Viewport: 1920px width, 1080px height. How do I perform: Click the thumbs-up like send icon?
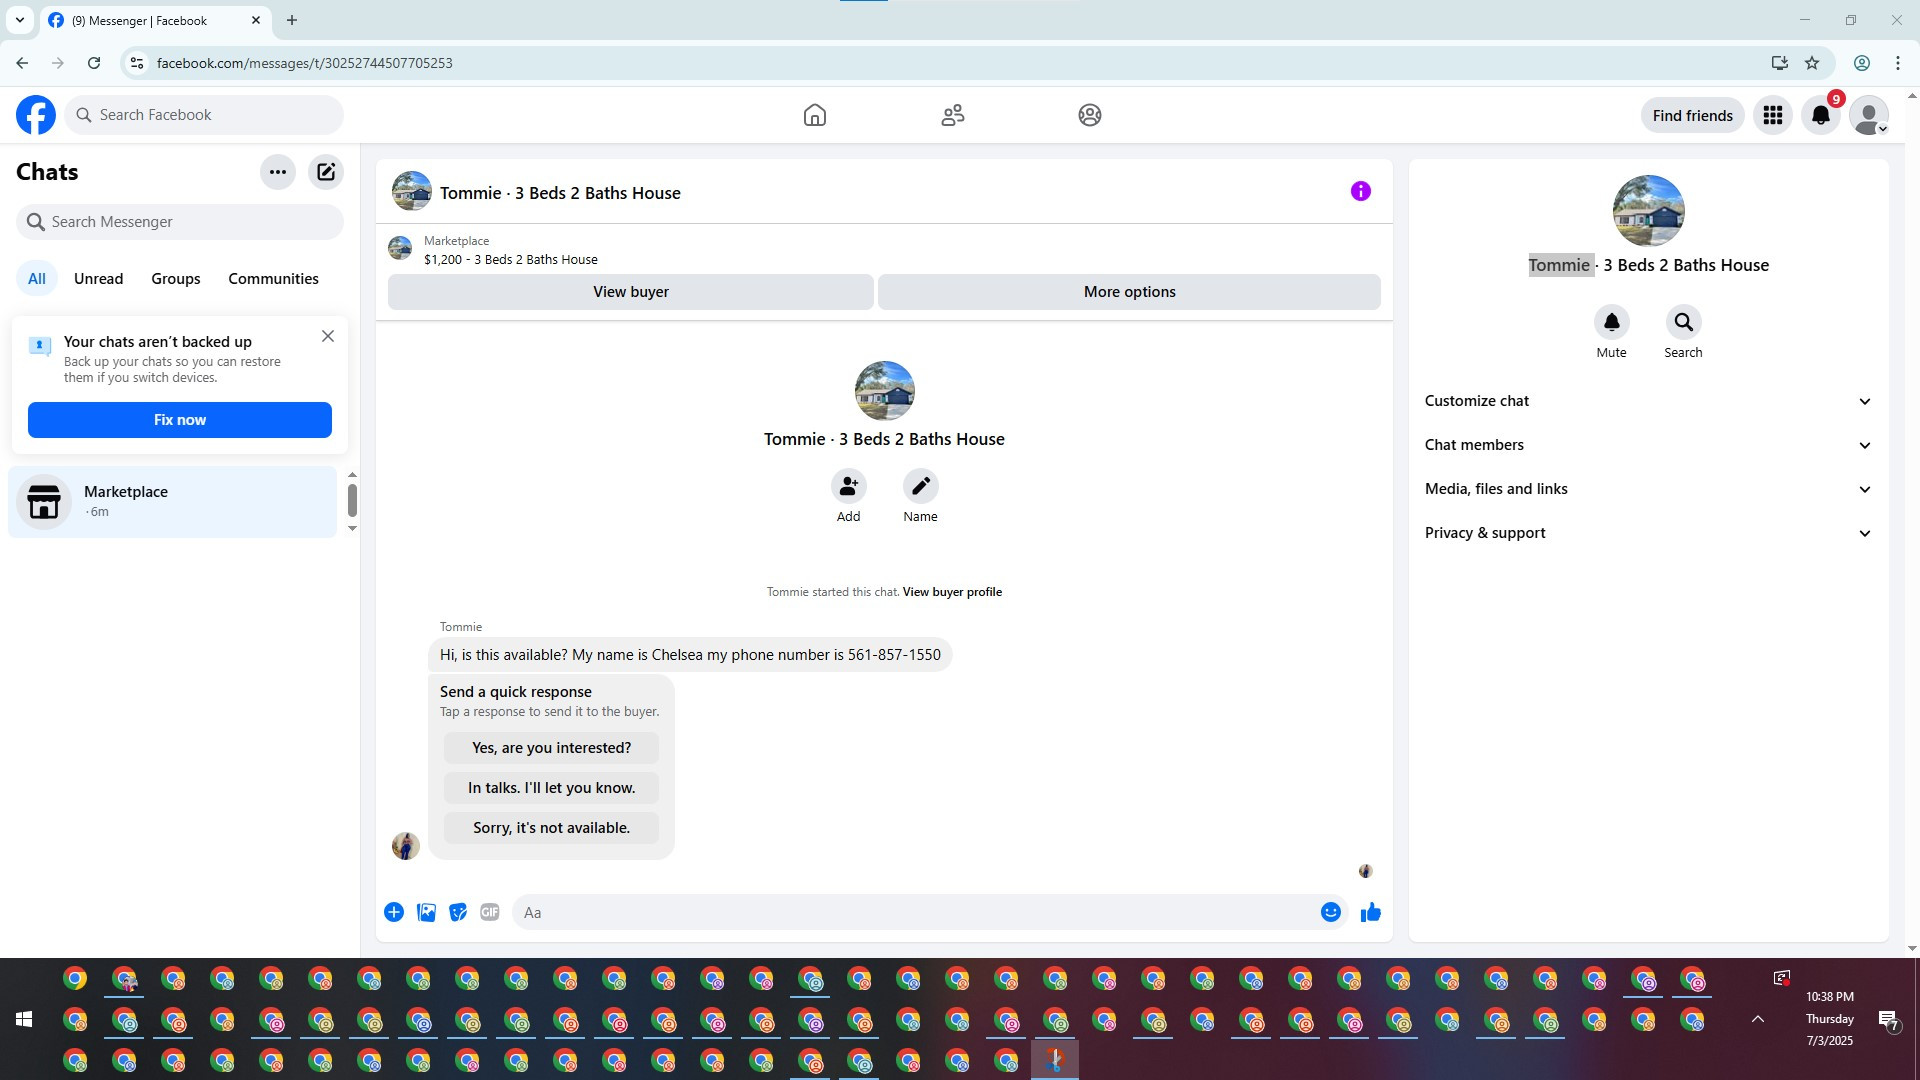pyautogui.click(x=1370, y=912)
